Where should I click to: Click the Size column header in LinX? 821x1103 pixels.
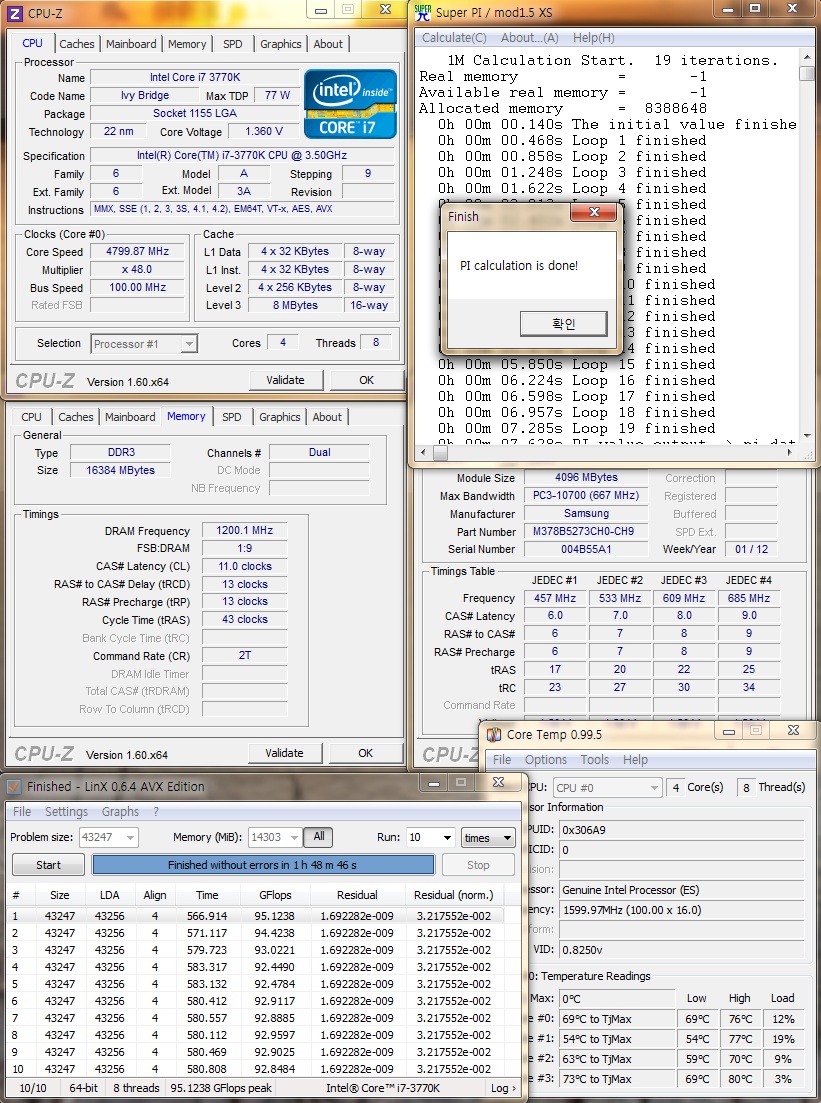(60, 895)
